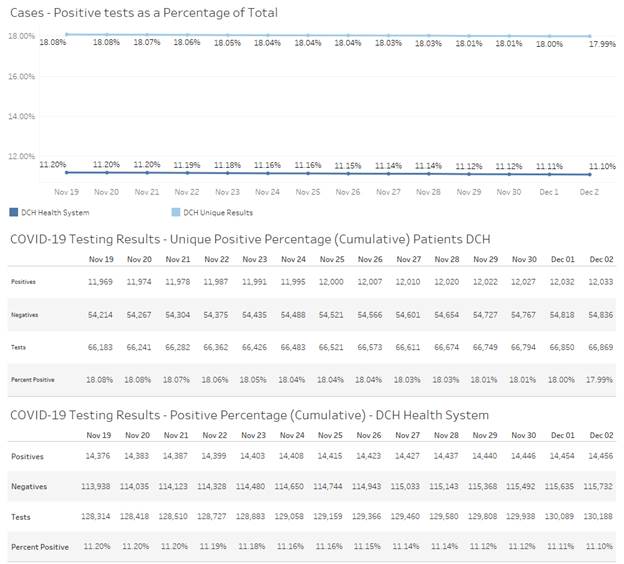Click the cell with value 130,188
Screen dimensions: 624x564
click(x=598, y=517)
